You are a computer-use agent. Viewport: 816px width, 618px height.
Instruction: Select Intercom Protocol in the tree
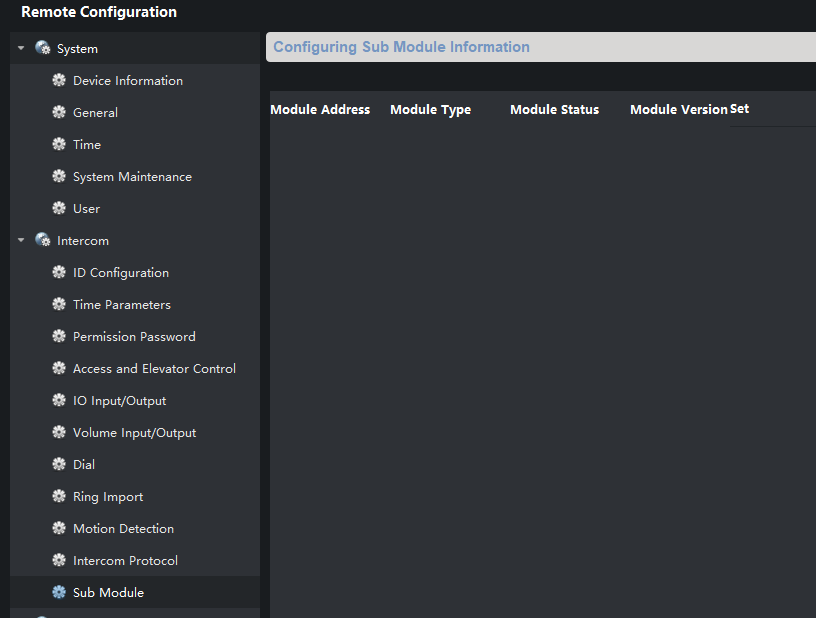[125, 561]
